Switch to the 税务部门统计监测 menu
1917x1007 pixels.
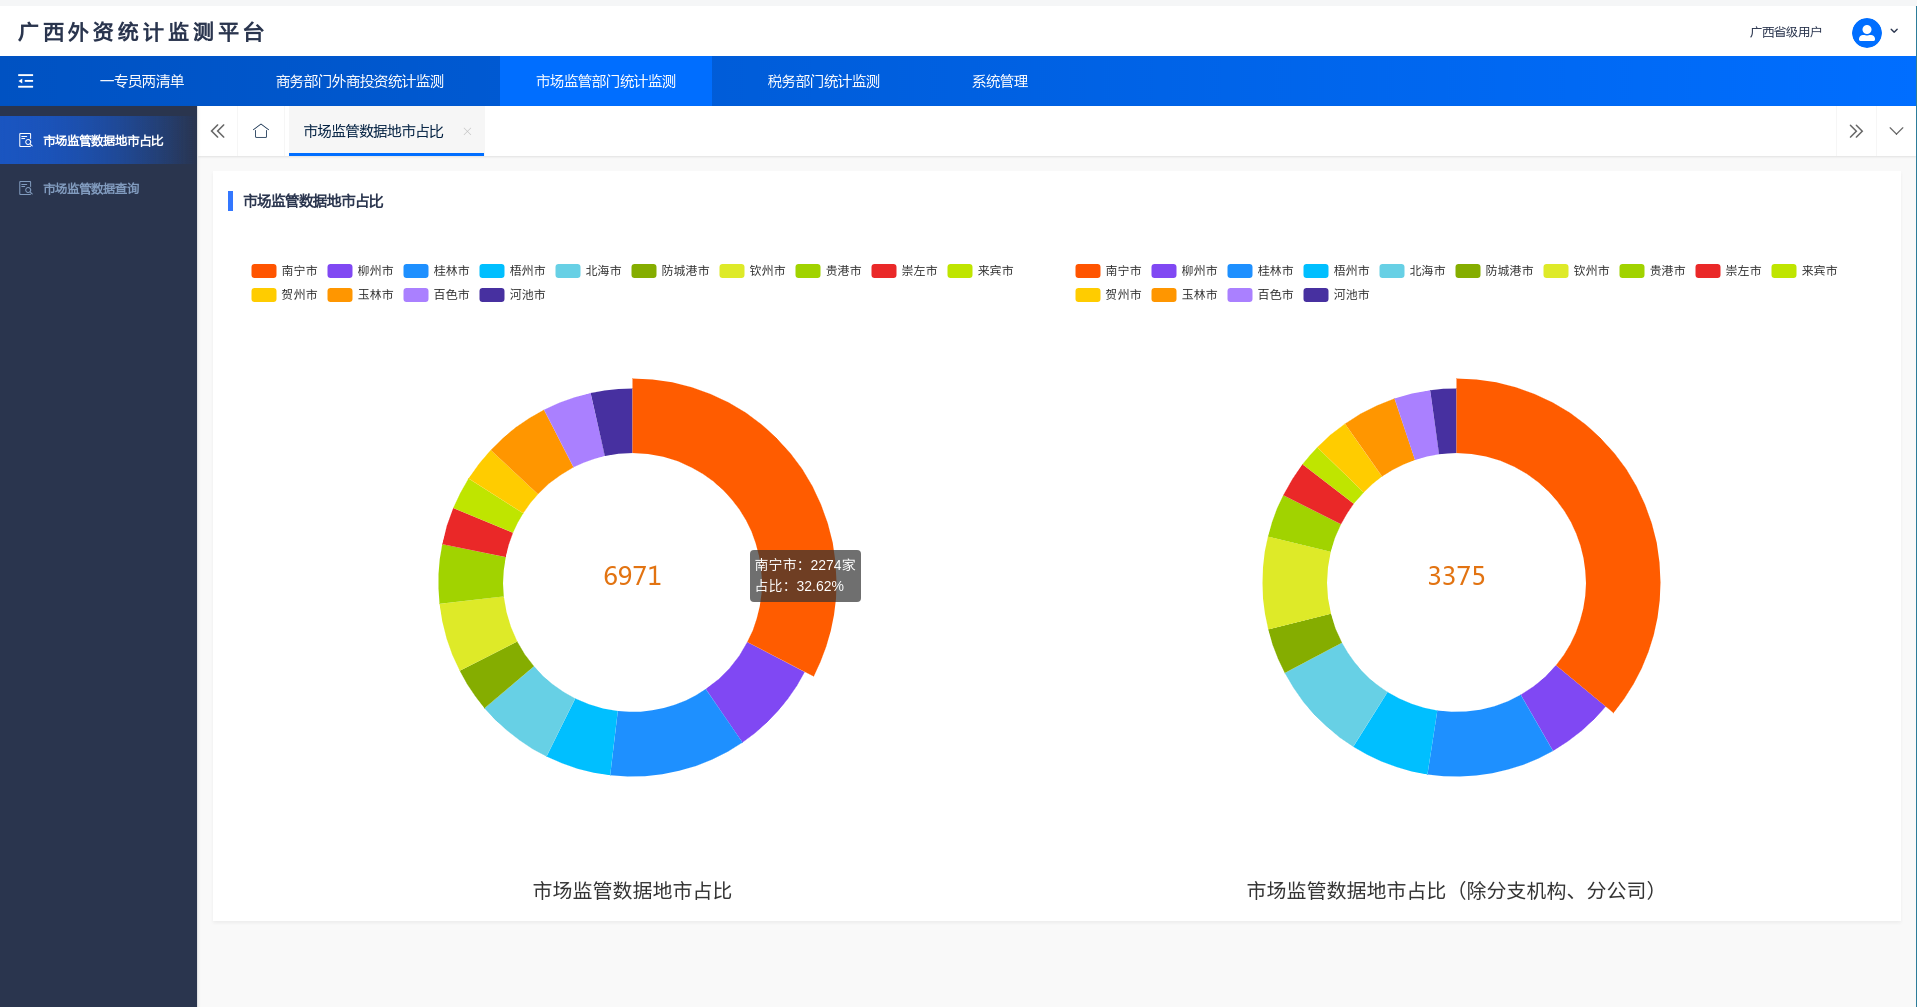[x=822, y=81]
